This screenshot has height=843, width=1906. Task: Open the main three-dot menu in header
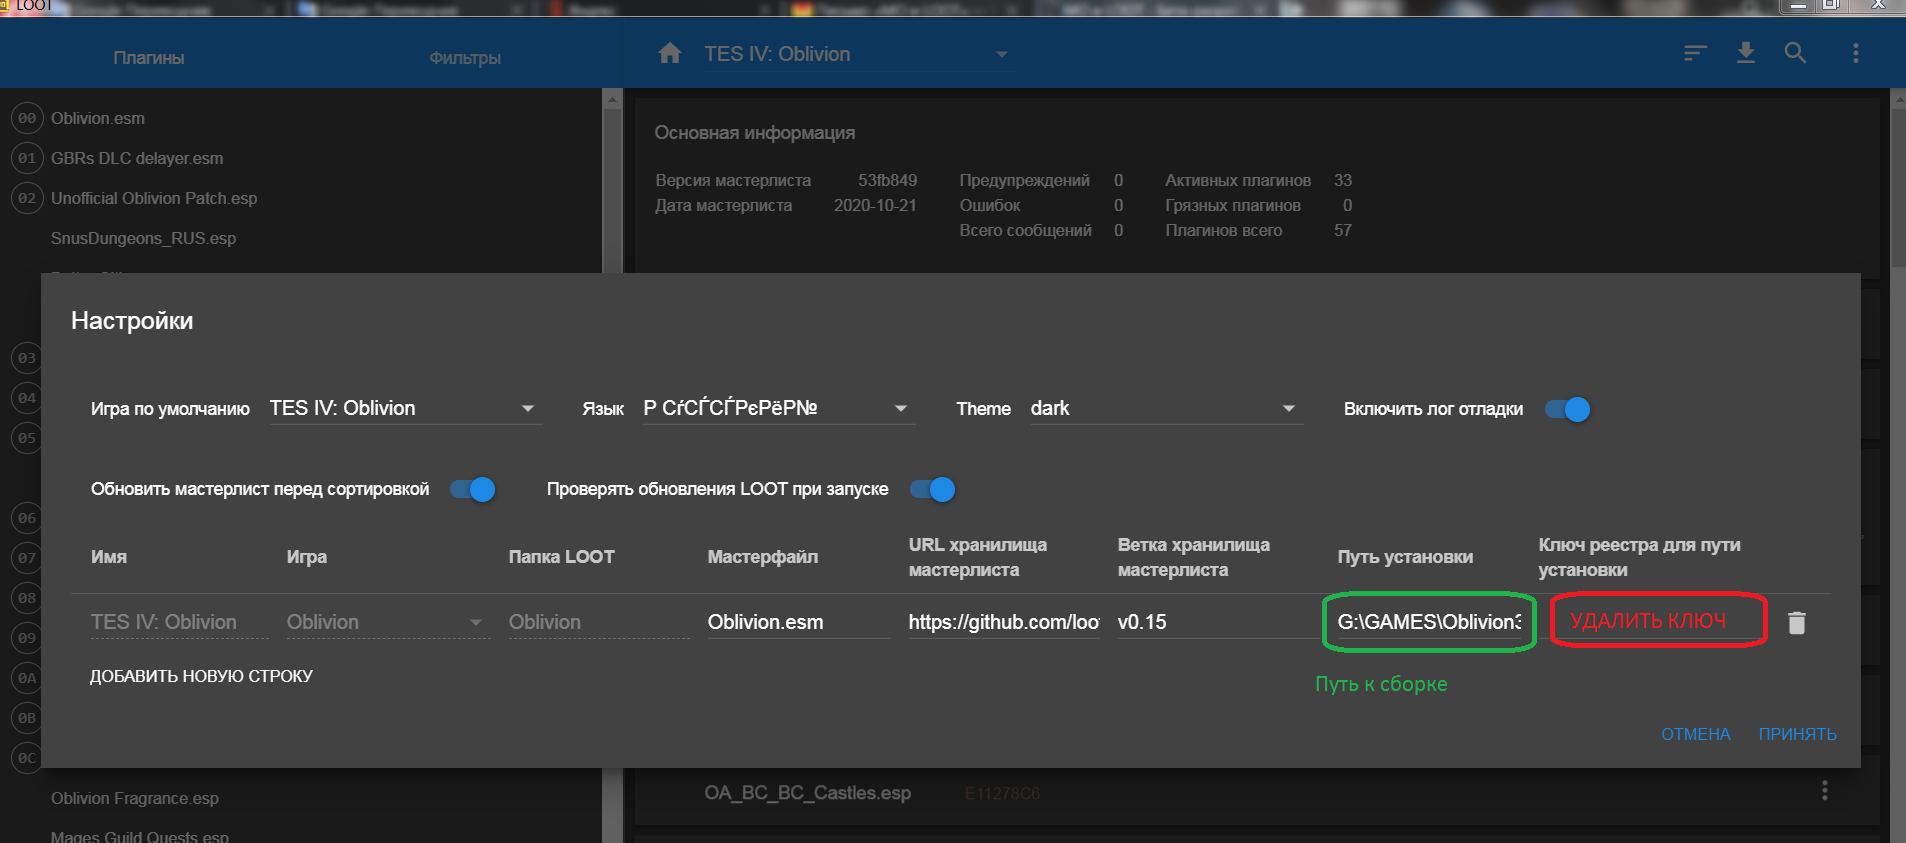click(1855, 54)
